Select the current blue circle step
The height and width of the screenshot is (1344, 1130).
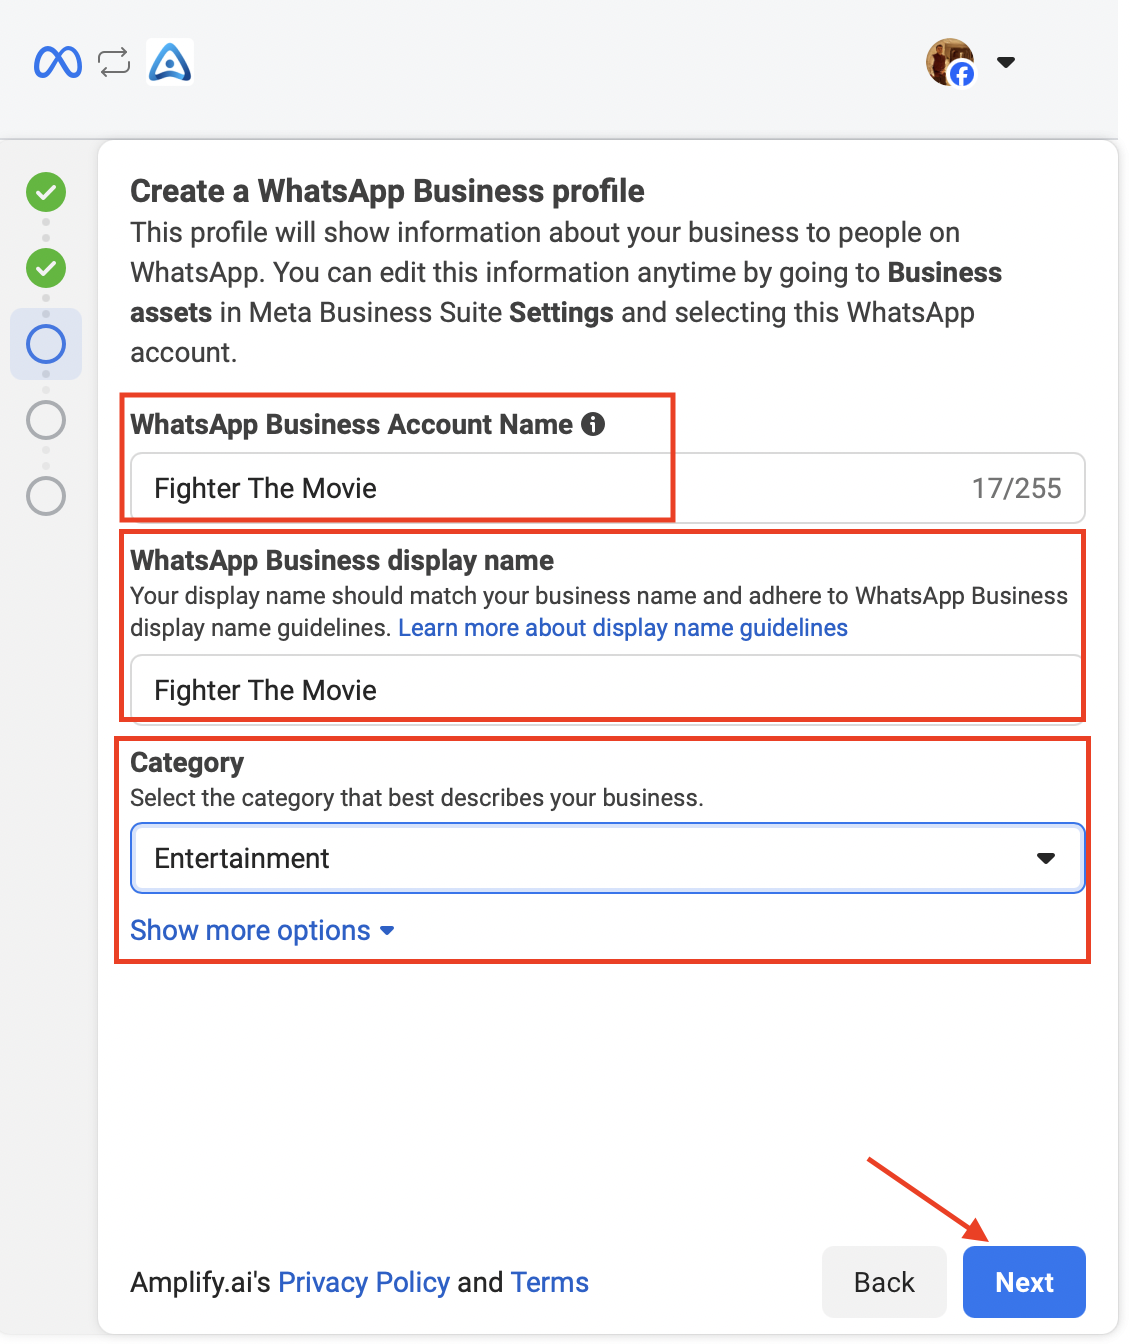(x=46, y=344)
